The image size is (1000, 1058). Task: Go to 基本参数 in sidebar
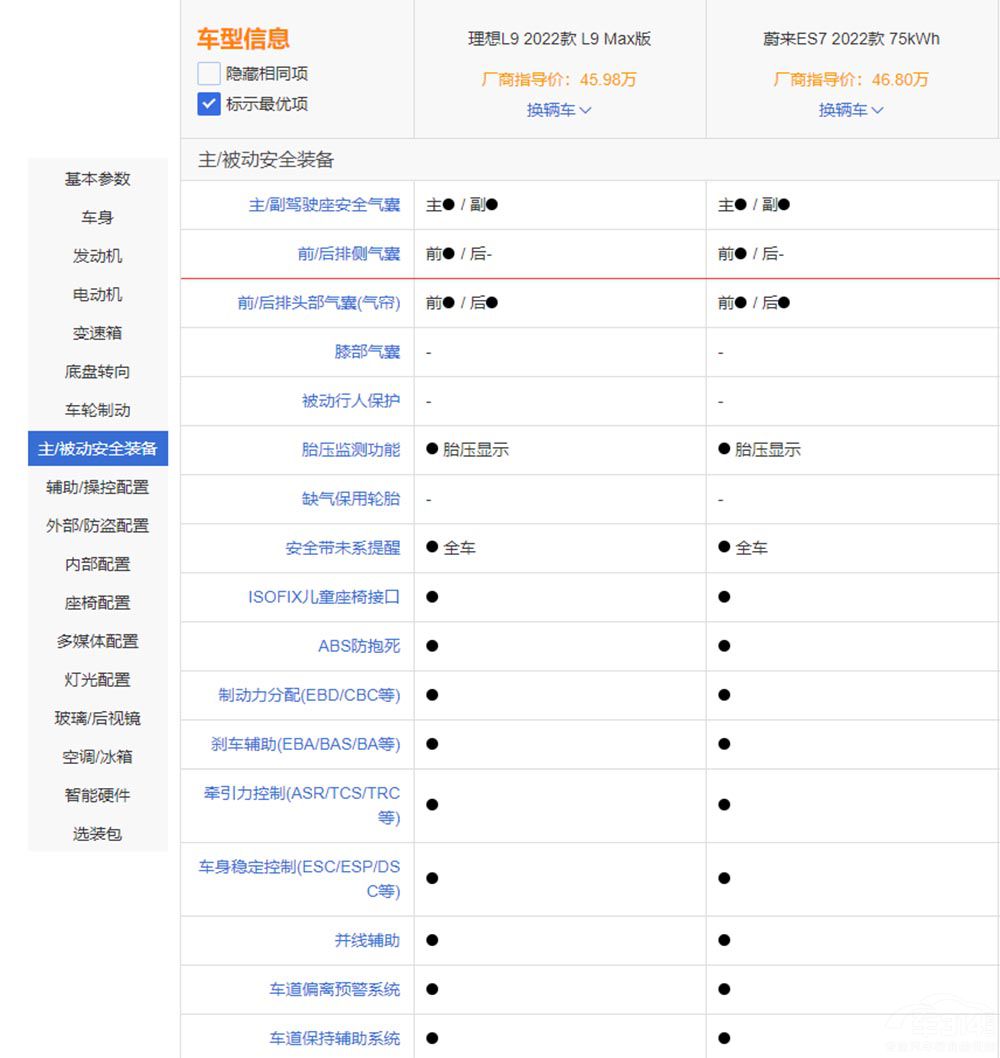(98, 179)
